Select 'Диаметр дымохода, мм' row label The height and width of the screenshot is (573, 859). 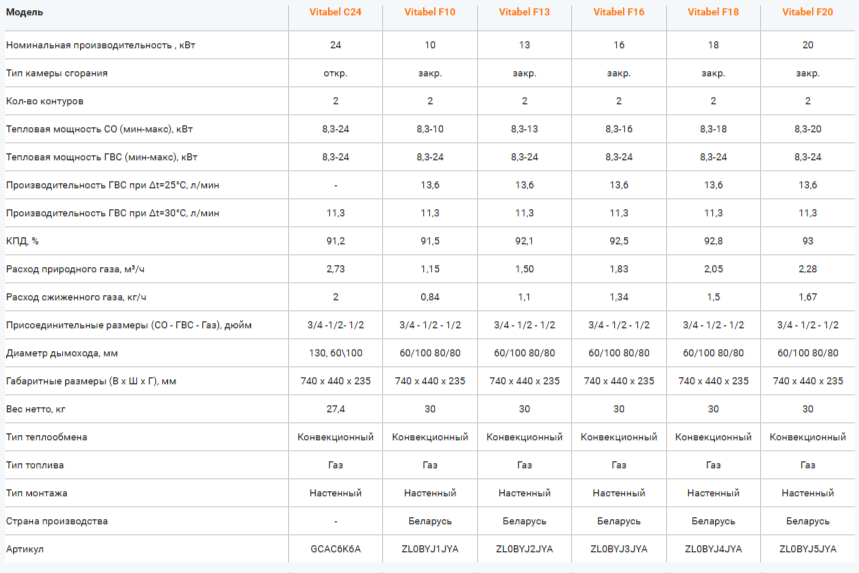tap(61, 353)
